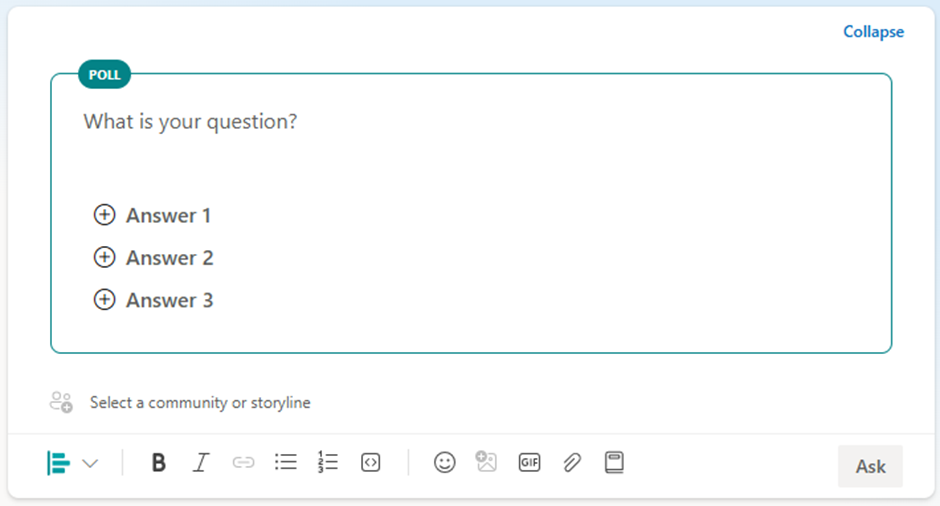Insert a code snippet block

pyautogui.click(x=371, y=462)
